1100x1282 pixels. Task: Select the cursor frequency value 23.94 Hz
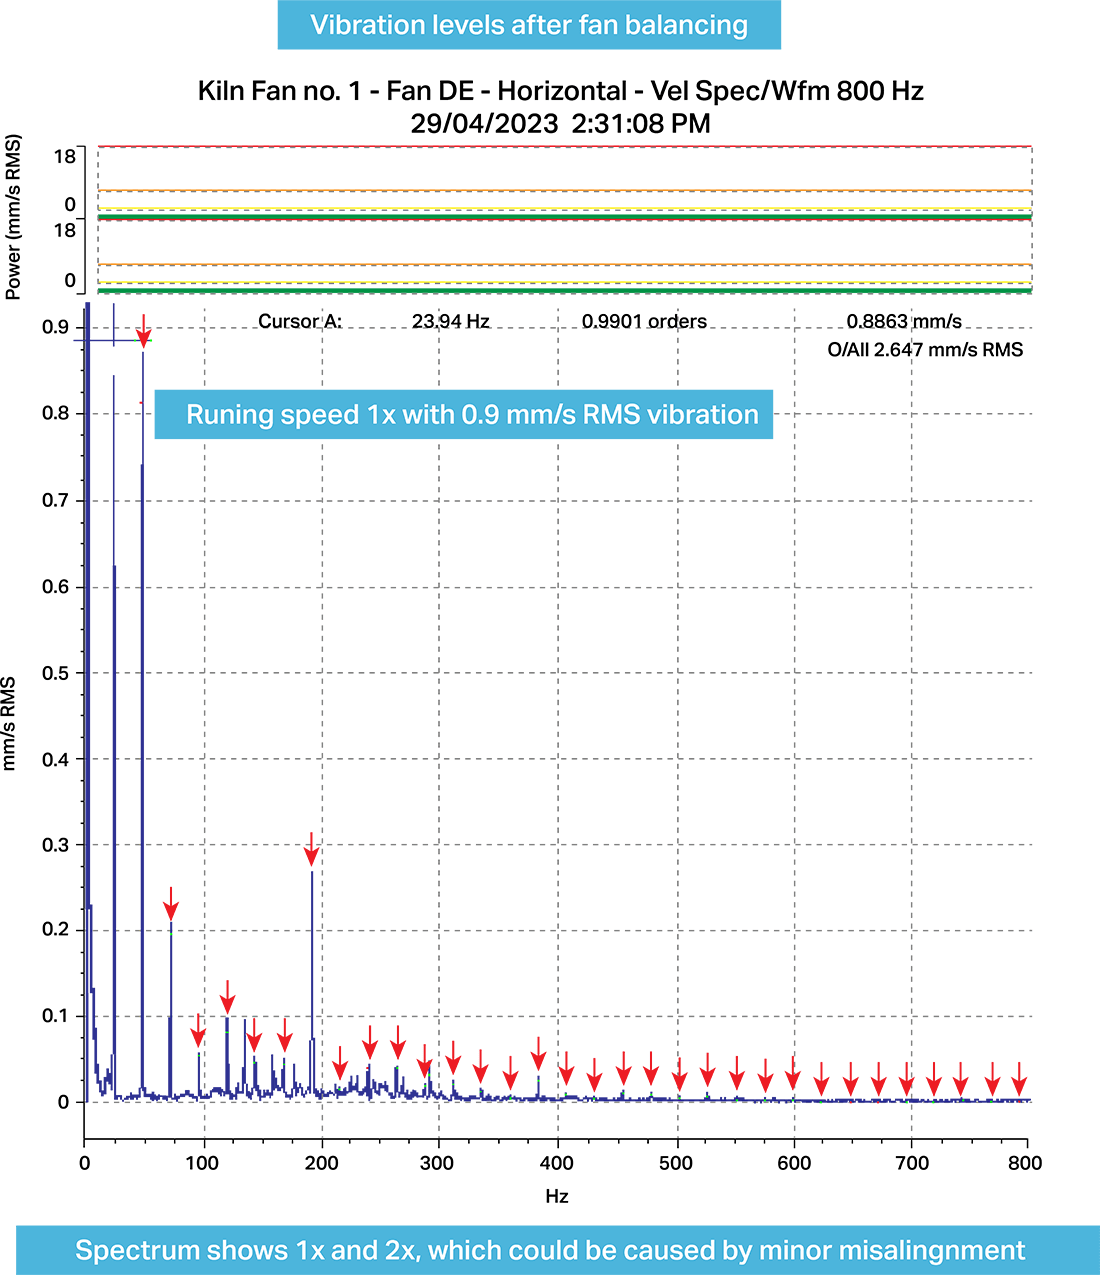pos(450,321)
